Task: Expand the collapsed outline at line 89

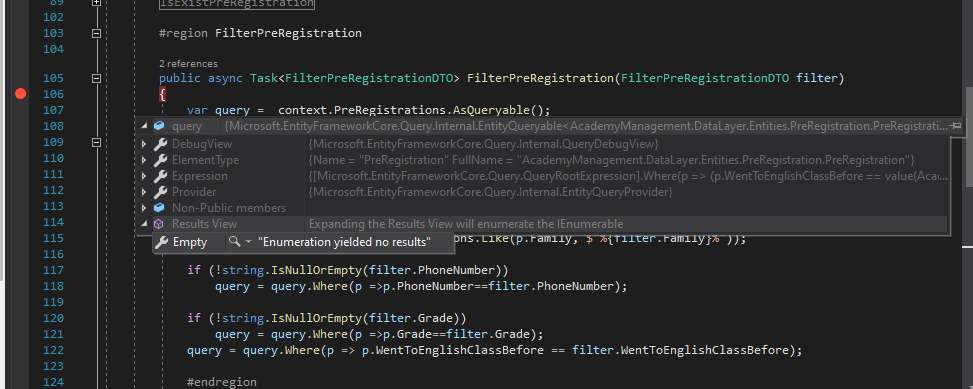Action: tap(96, 2)
